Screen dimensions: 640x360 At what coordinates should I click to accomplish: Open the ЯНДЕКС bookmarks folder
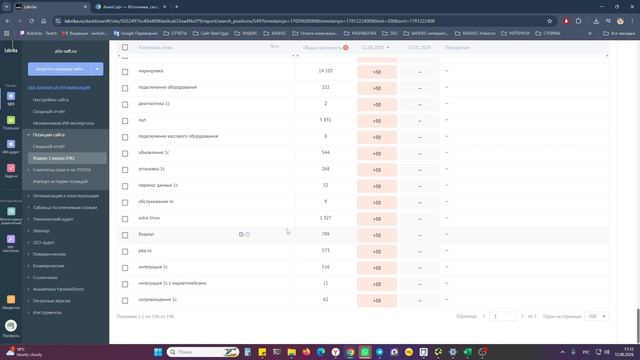246,33
